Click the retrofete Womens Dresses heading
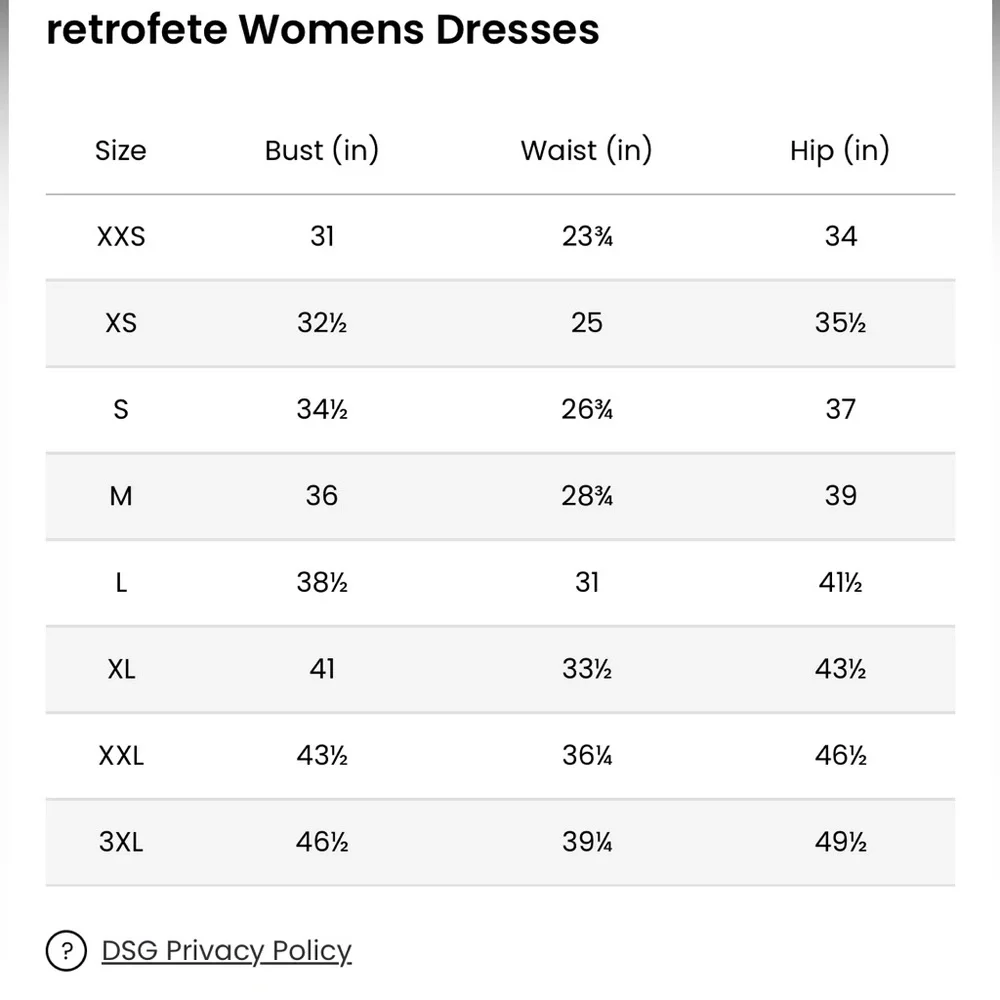 pyautogui.click(x=323, y=30)
